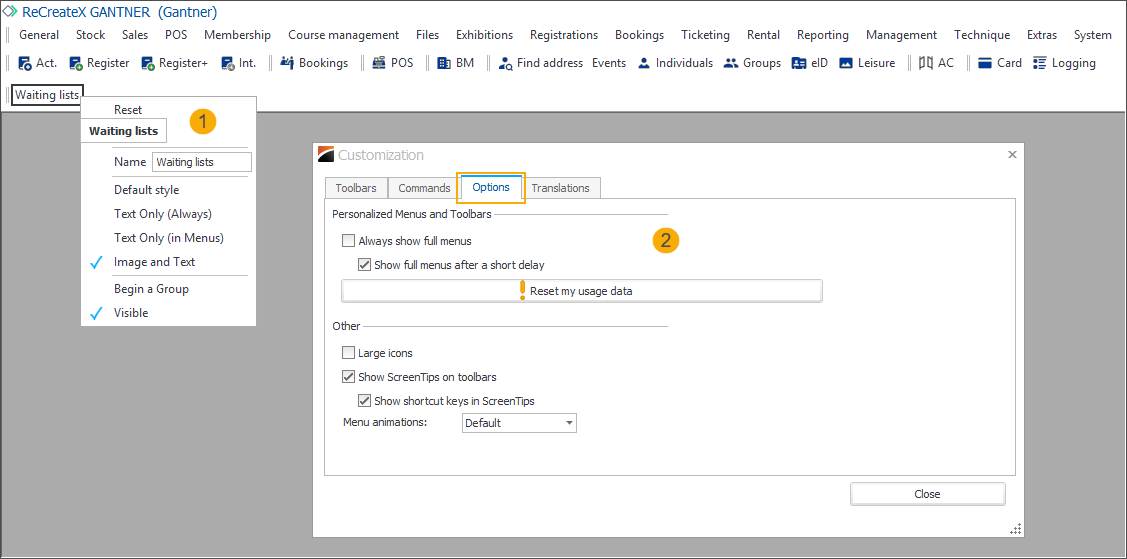Enable Large icons checkbox
This screenshot has width=1127, height=559.
click(x=349, y=353)
